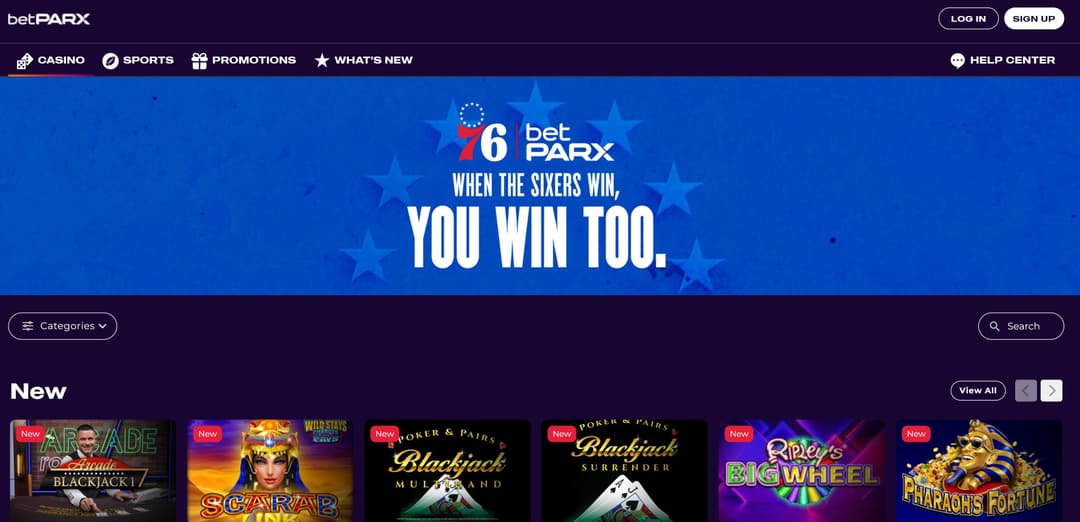Image resolution: width=1080 pixels, height=522 pixels.
Task: Show next New games with right arrow
Action: point(1051,390)
